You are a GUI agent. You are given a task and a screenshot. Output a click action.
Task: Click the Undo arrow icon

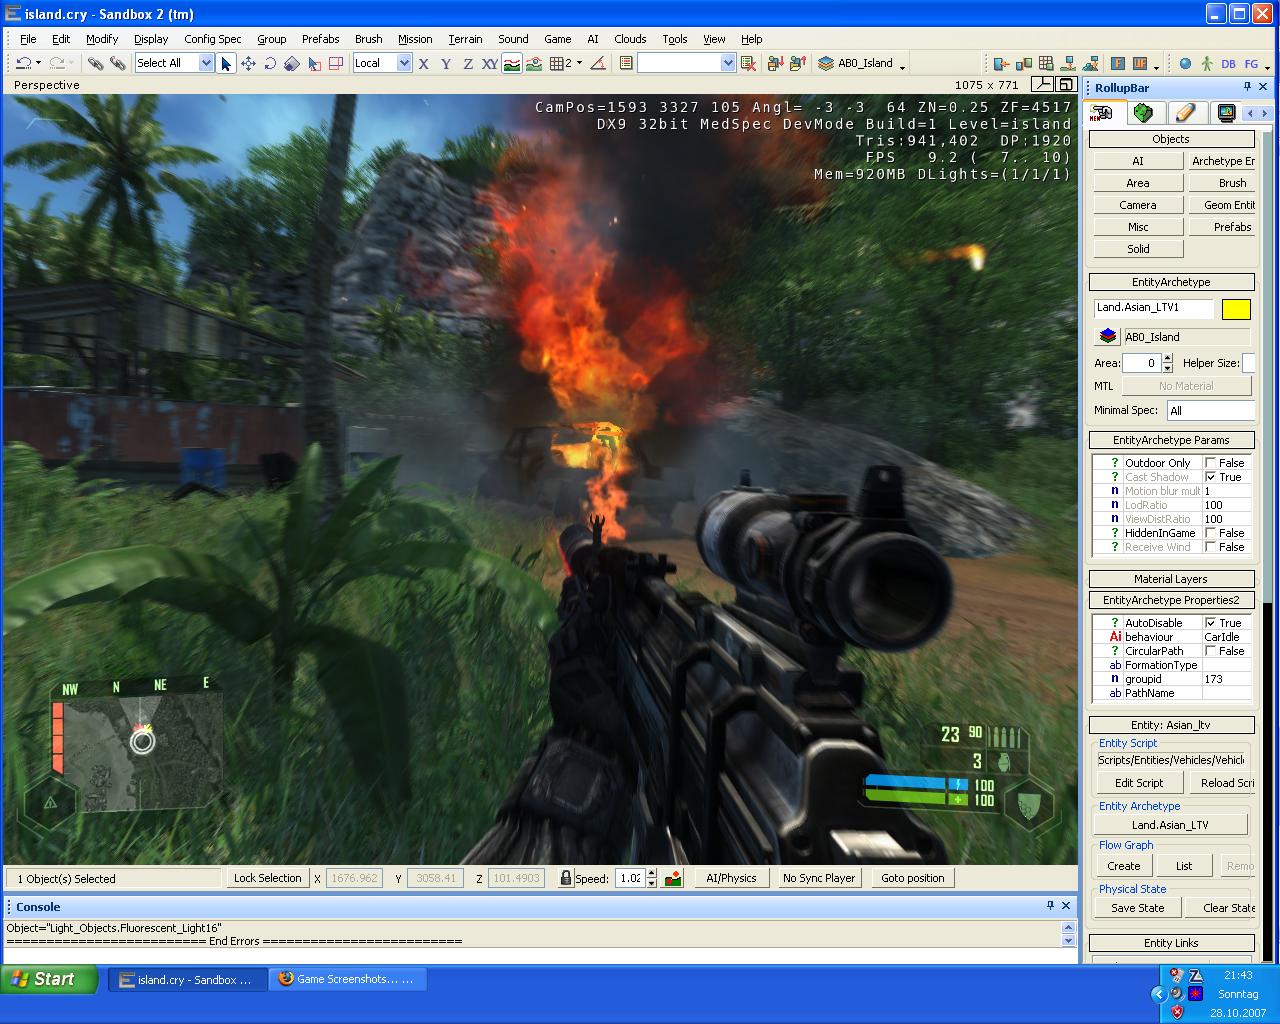(x=22, y=63)
